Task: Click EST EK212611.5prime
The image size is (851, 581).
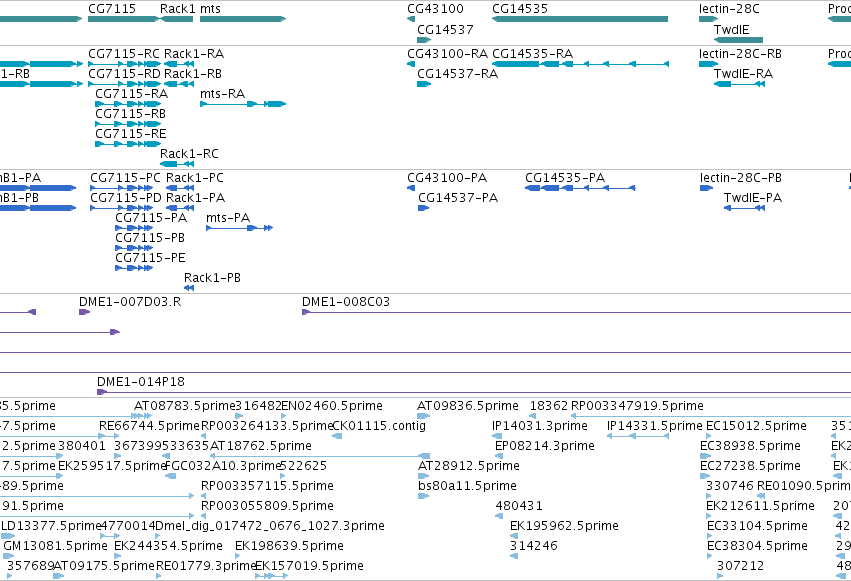Action: coord(760,506)
